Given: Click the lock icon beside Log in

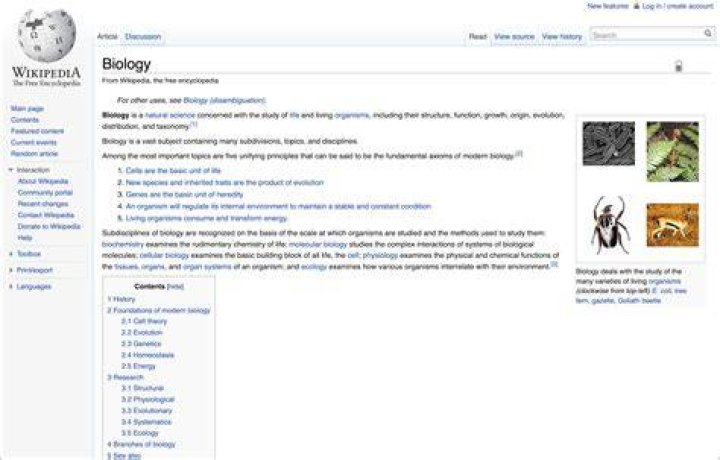Looking at the screenshot, I should (x=636, y=6).
